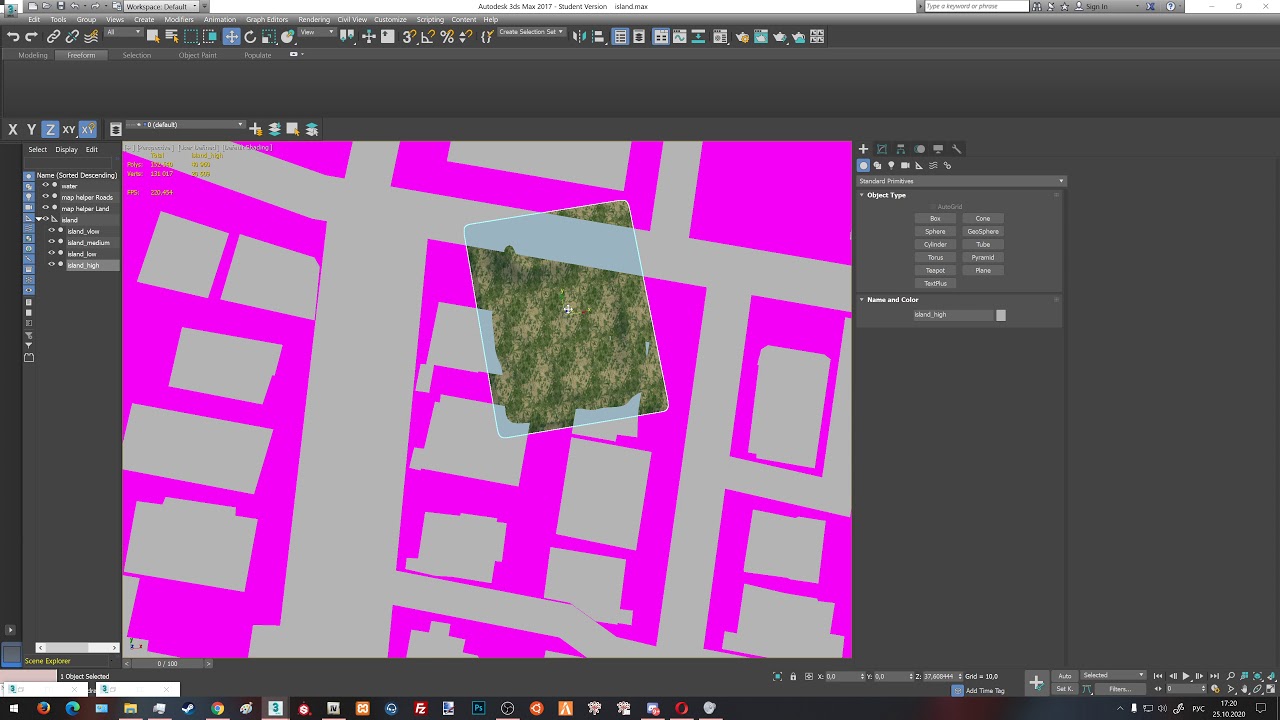Viewport: 1280px width, 720px height.
Task: Open the Rendering menu
Action: pos(314,20)
